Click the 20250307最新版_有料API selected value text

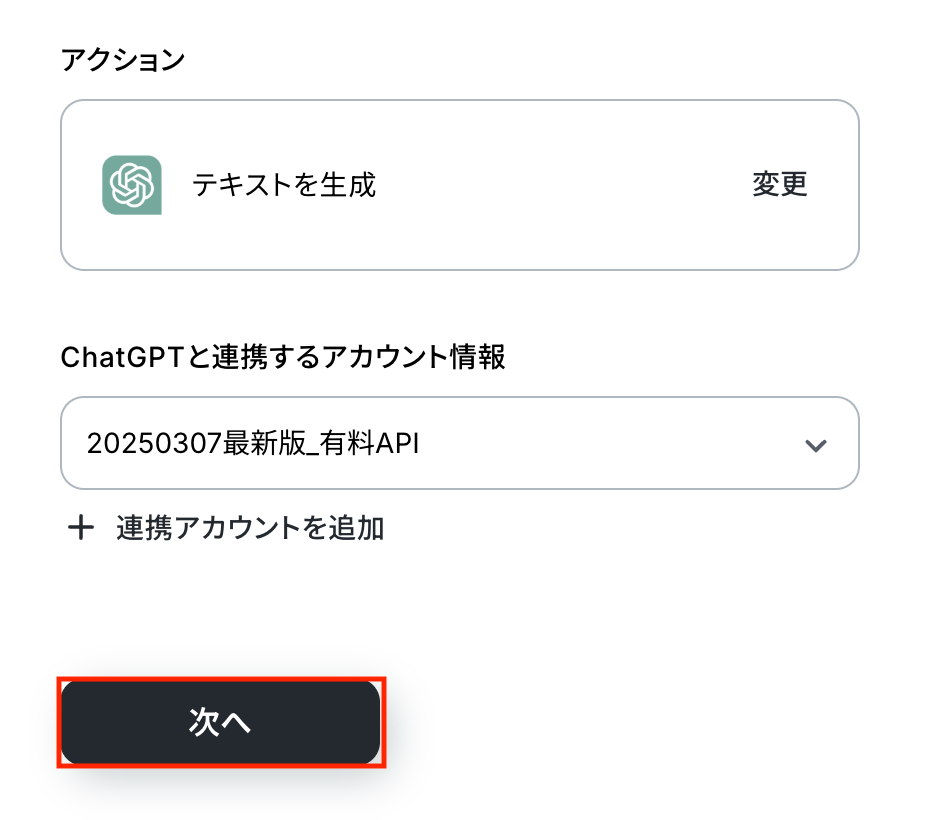point(252,443)
